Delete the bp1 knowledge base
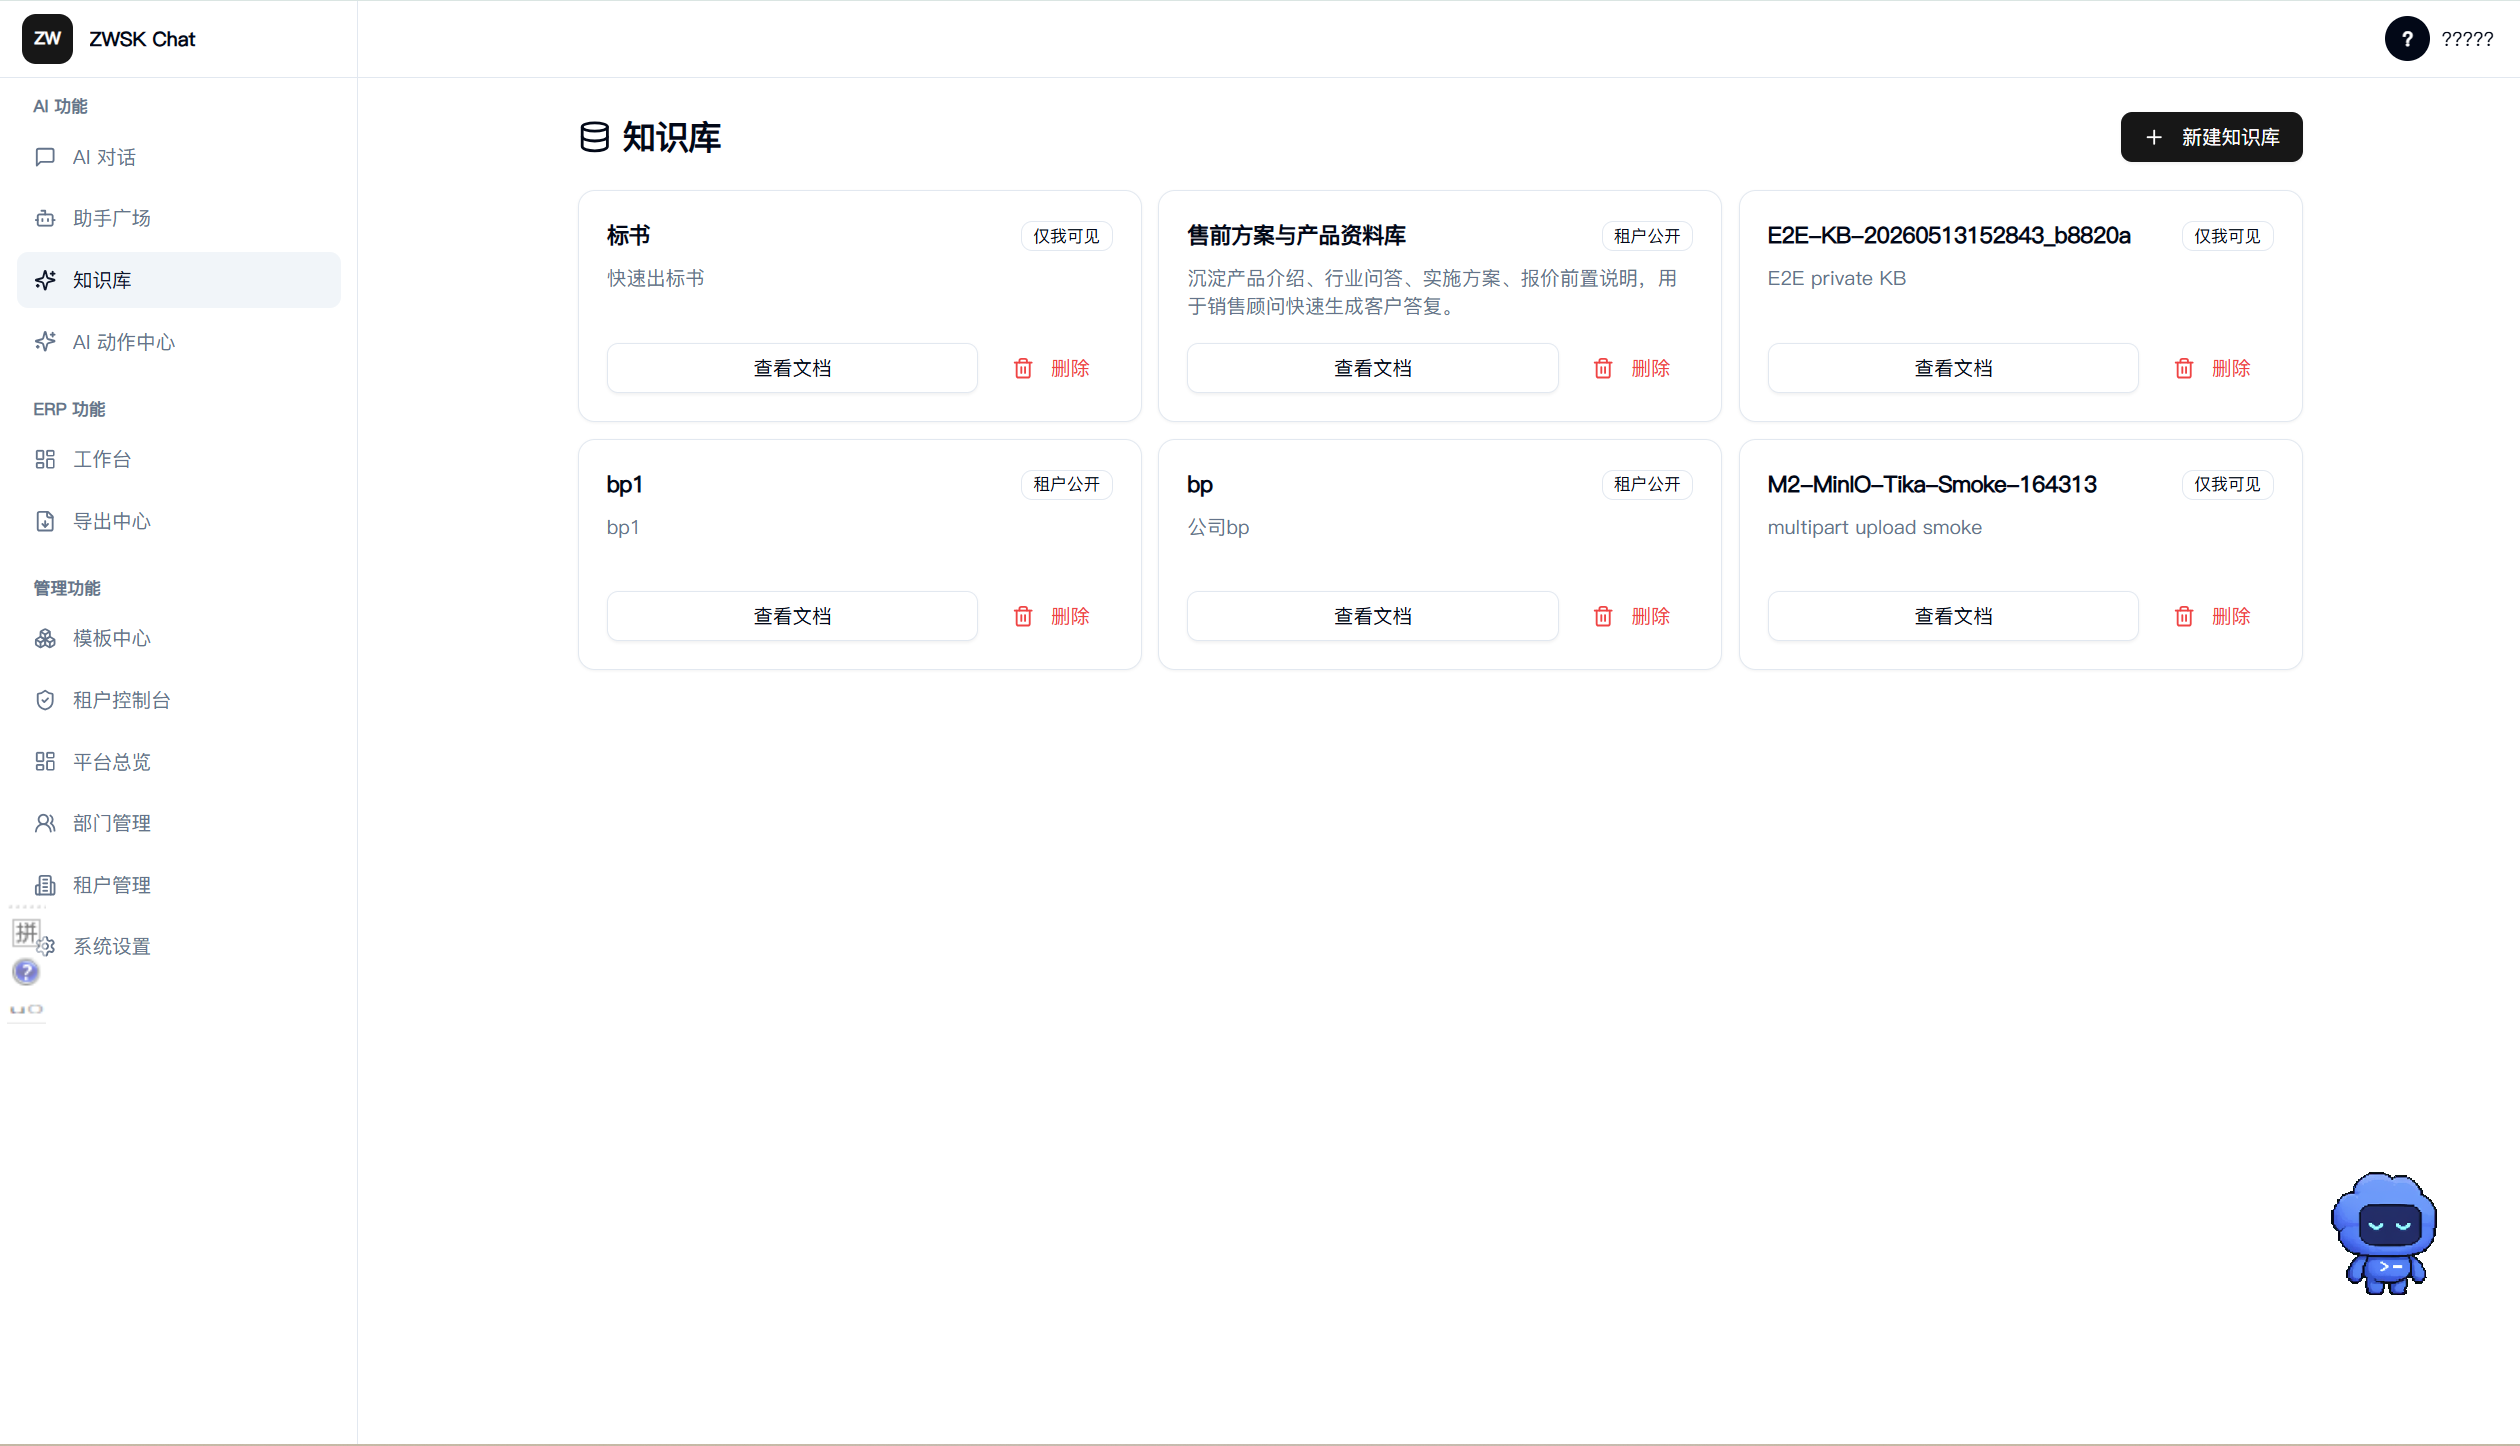 [x=1052, y=616]
